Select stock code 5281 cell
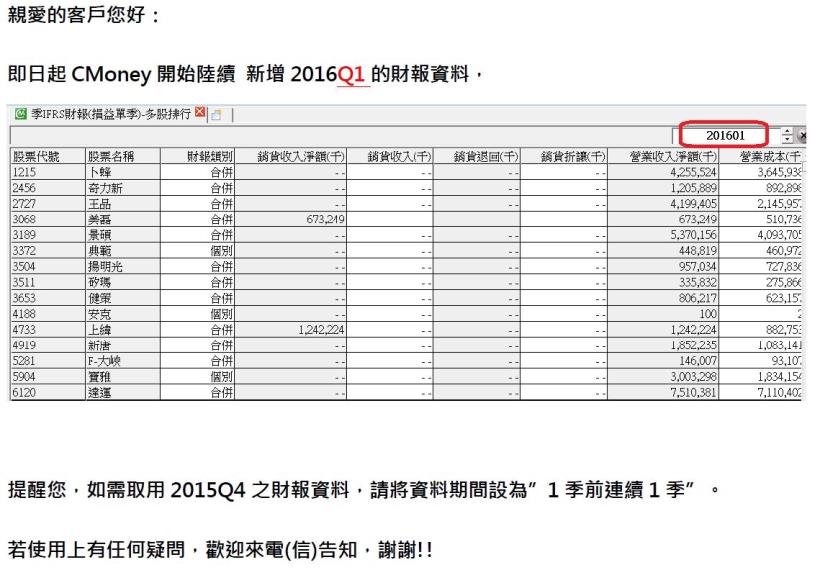 tap(48, 361)
